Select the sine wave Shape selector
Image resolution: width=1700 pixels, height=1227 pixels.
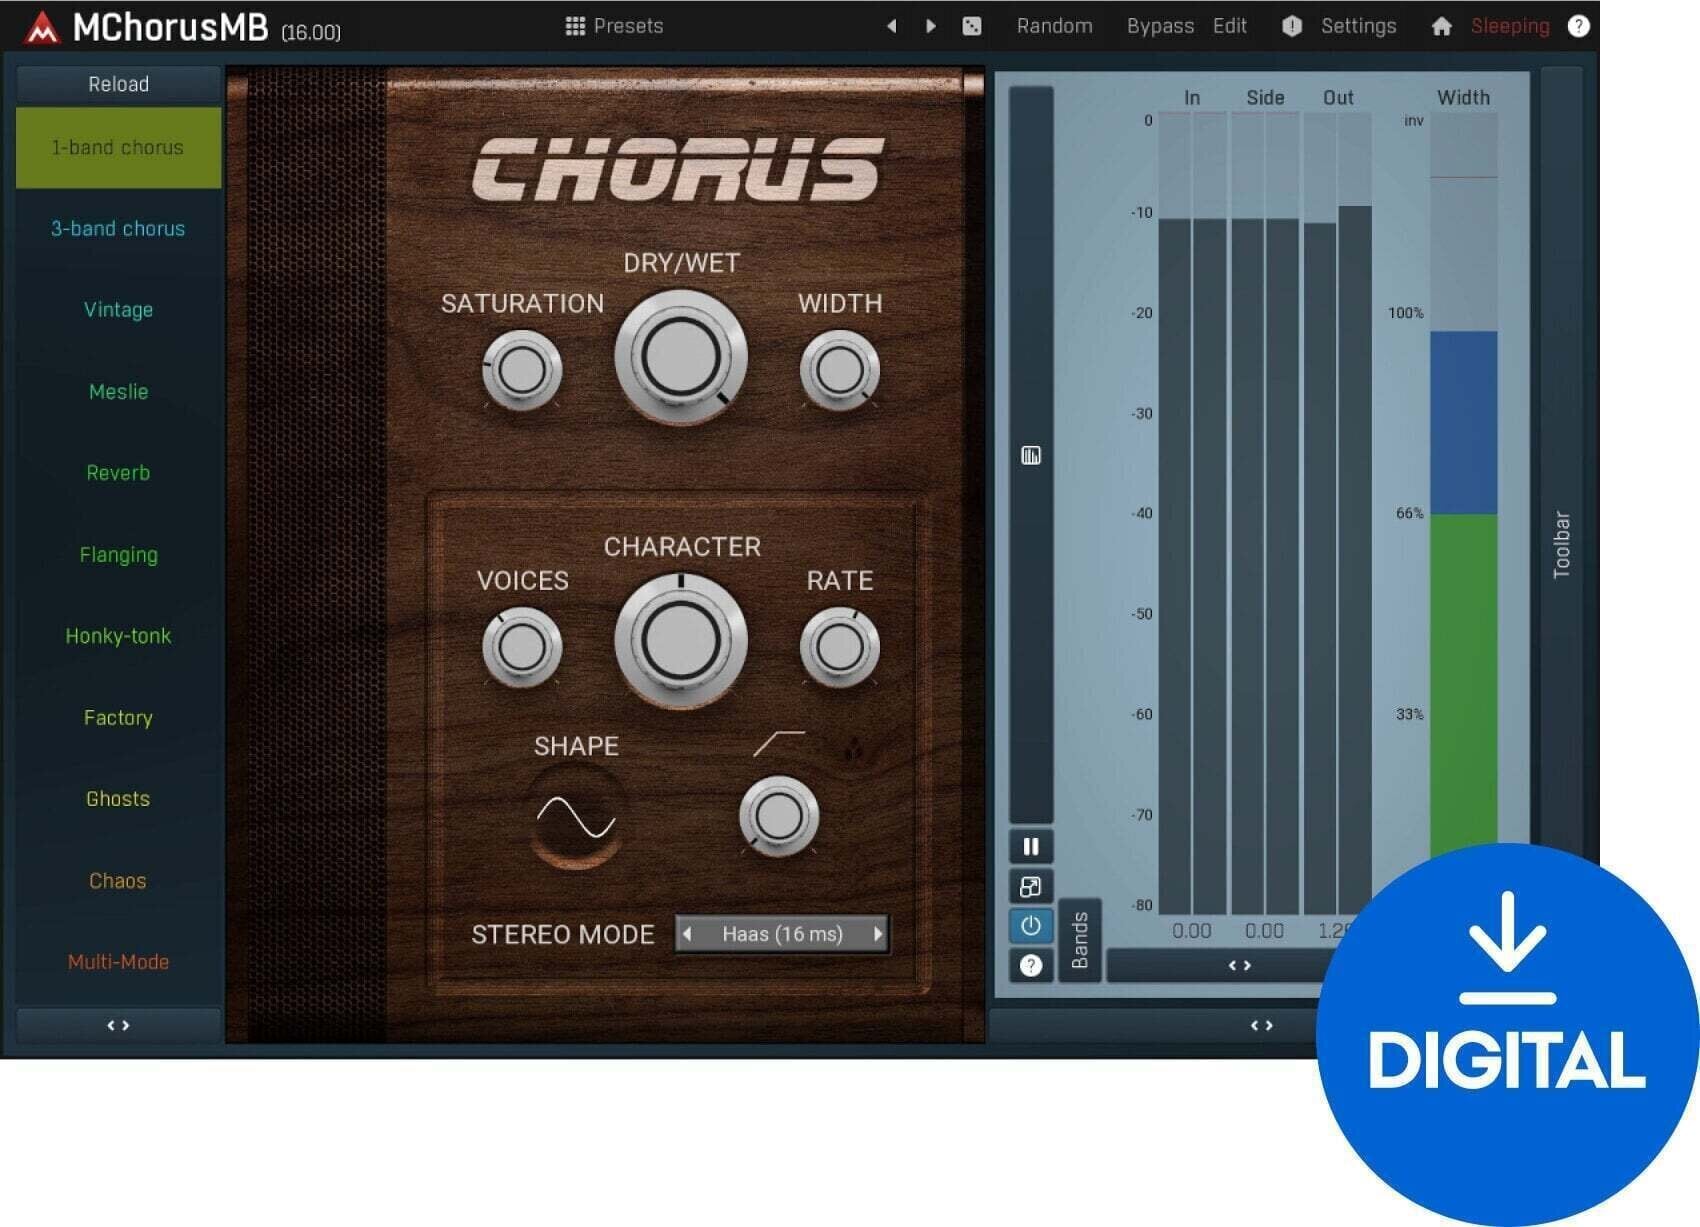click(x=576, y=817)
